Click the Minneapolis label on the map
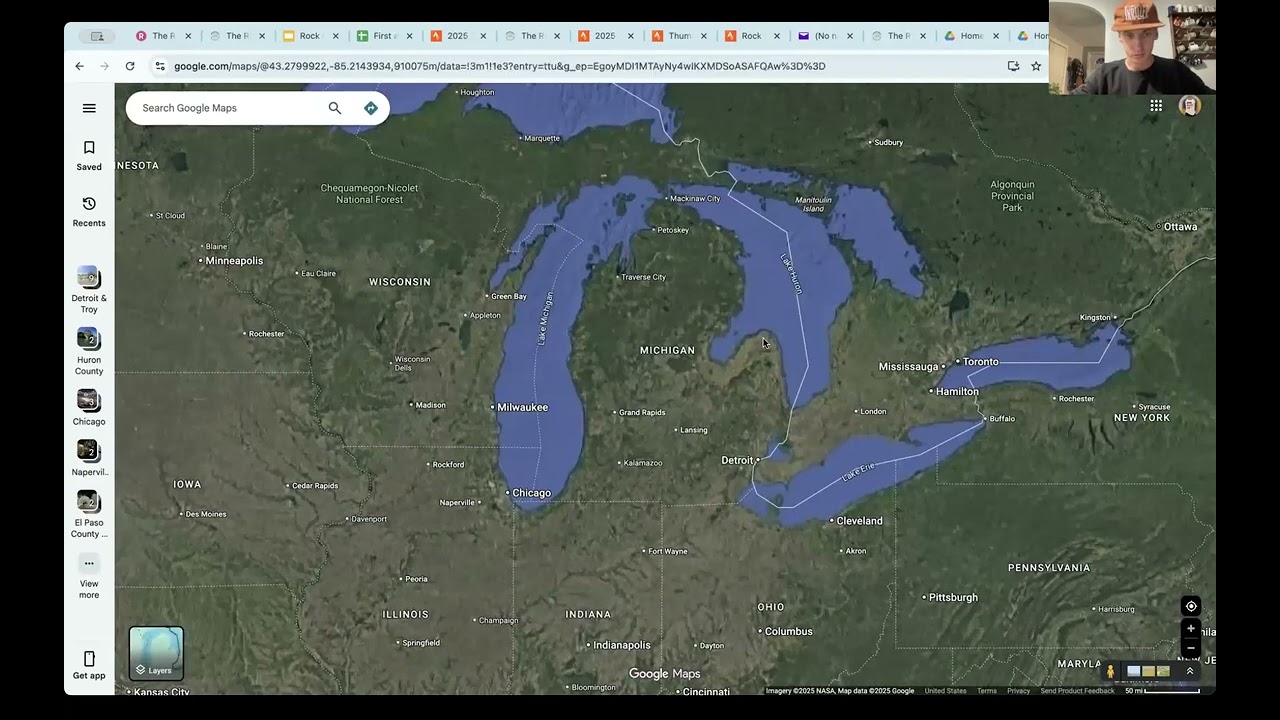This screenshot has width=1280, height=720. [x=234, y=261]
